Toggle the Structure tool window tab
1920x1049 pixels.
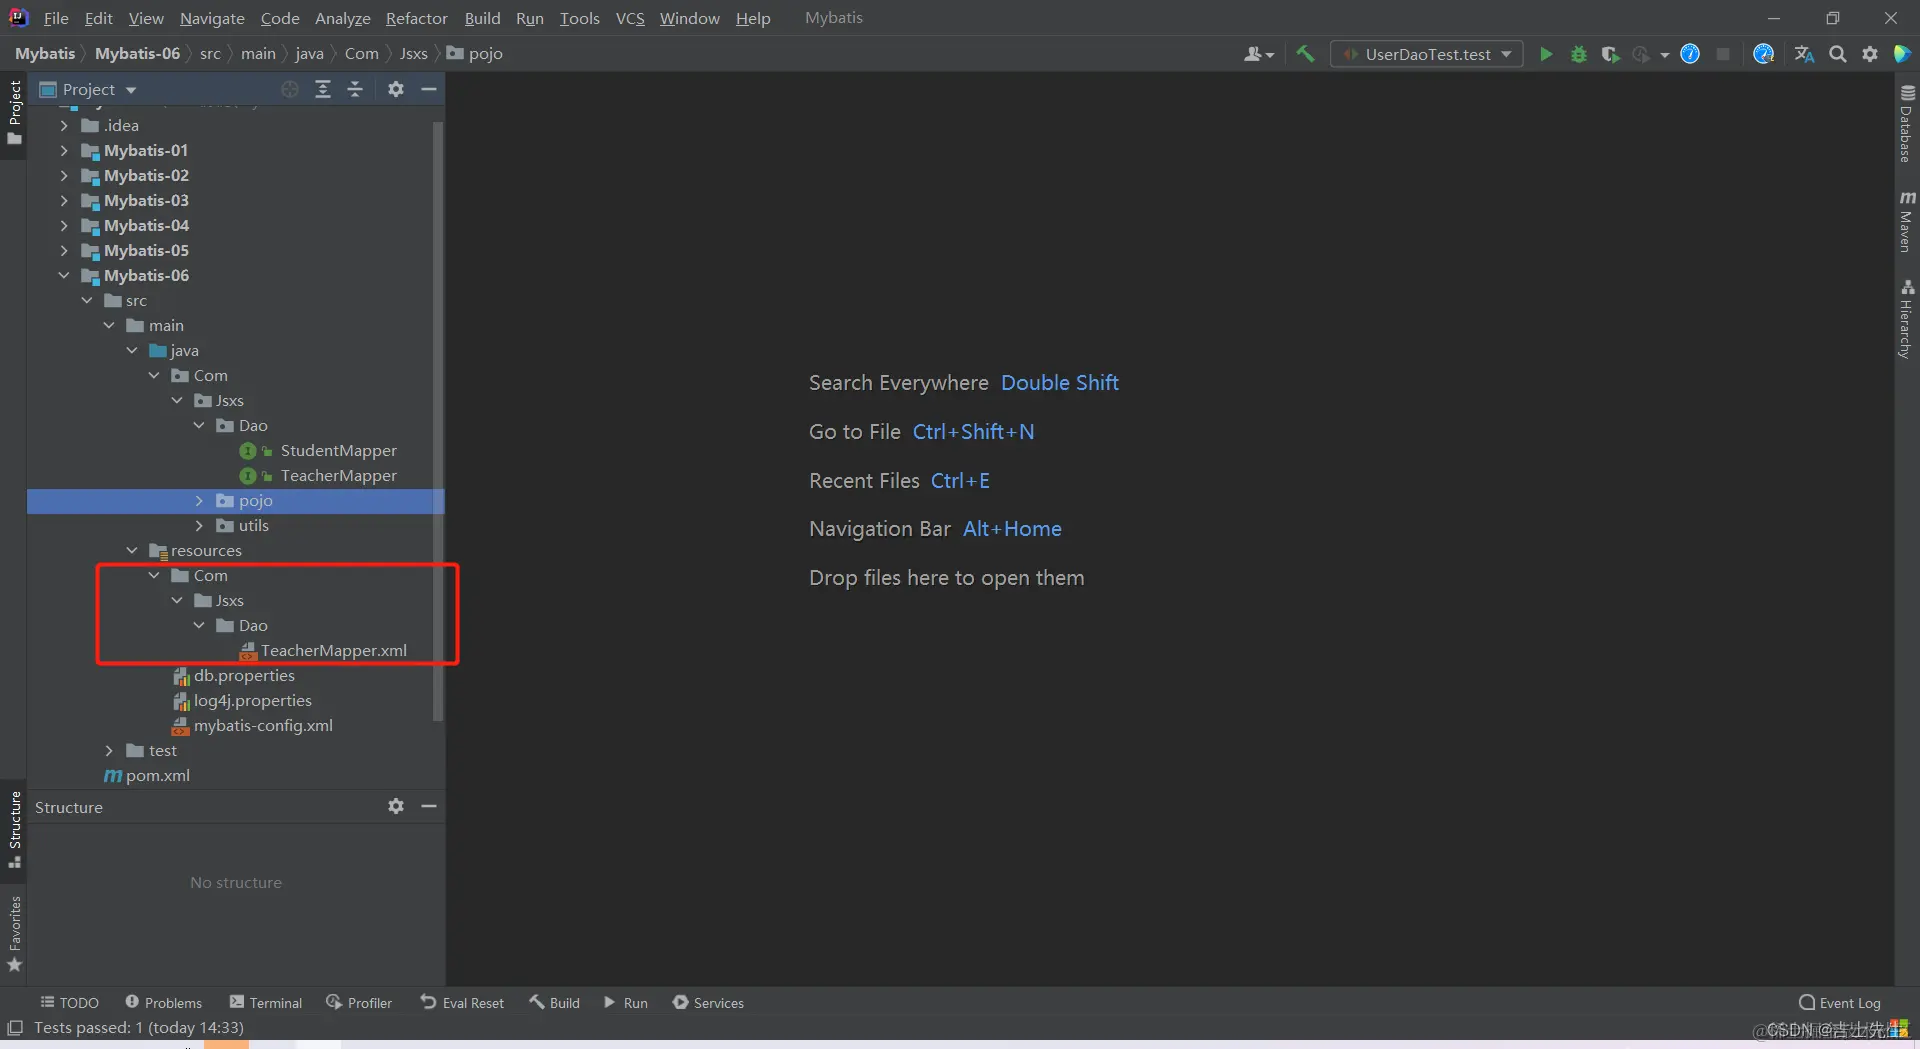point(14,829)
